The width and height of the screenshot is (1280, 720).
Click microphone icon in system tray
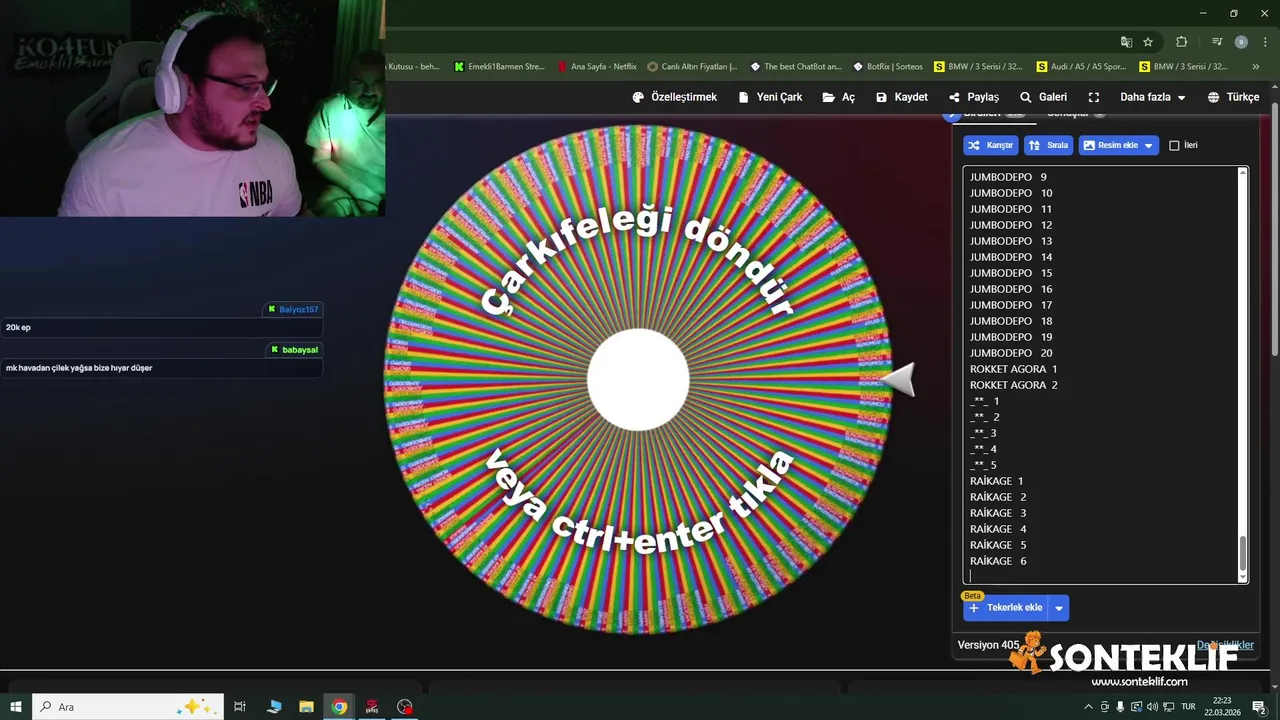coord(1120,707)
